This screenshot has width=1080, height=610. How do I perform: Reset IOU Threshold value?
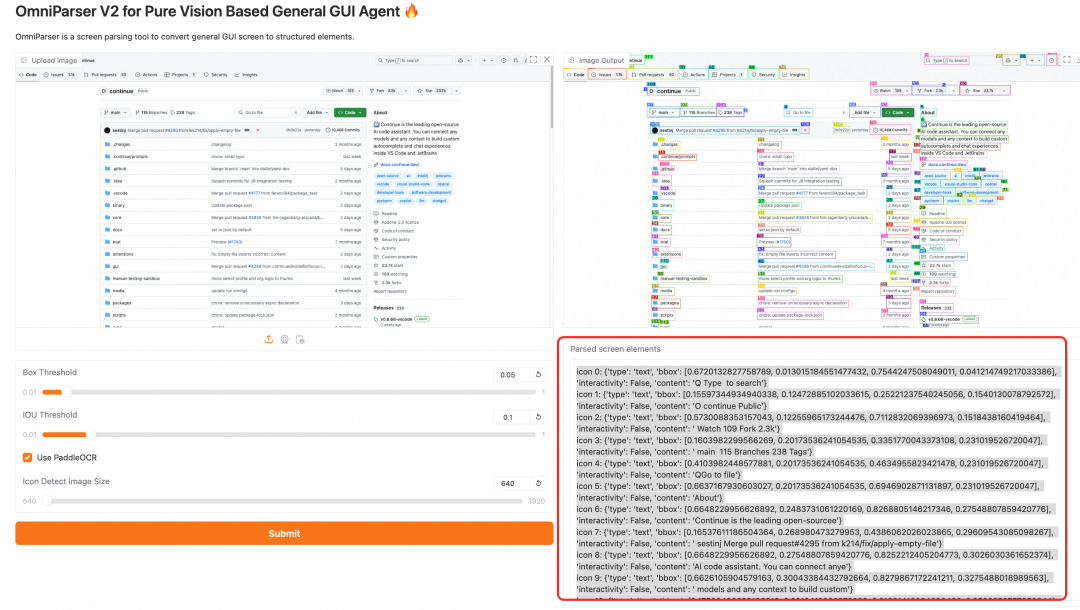tap(539, 417)
